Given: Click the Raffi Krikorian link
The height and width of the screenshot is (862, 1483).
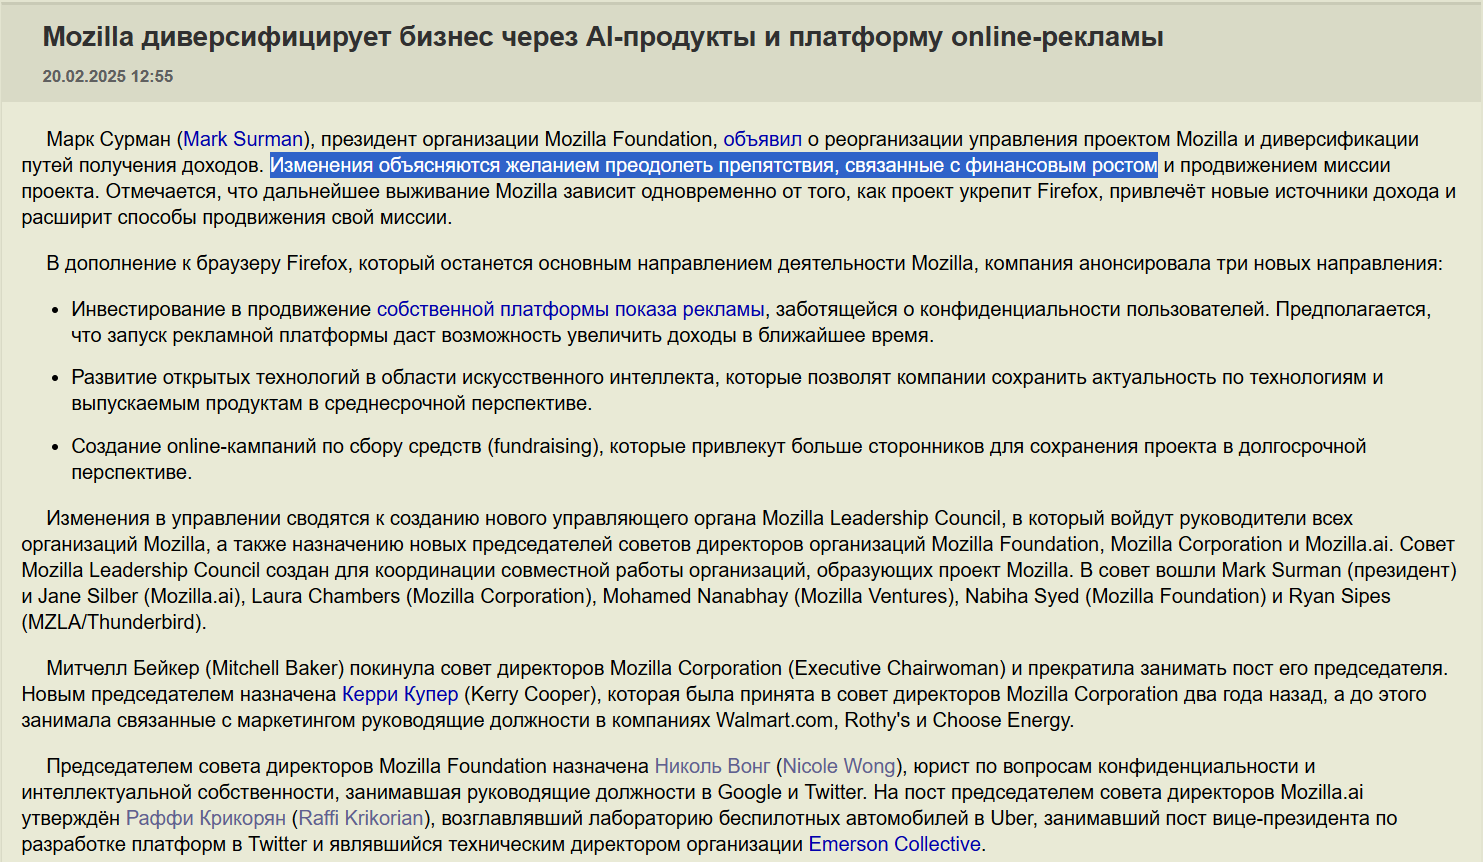Looking at the screenshot, I should 361,818.
